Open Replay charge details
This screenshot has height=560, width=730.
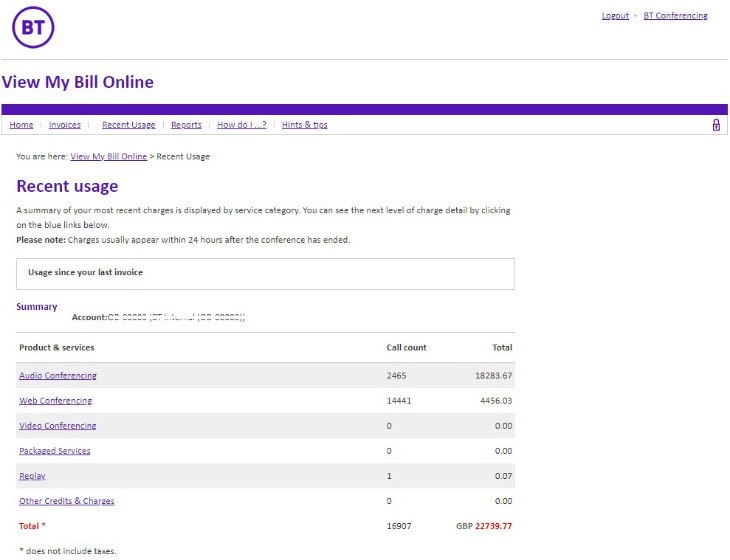point(32,476)
